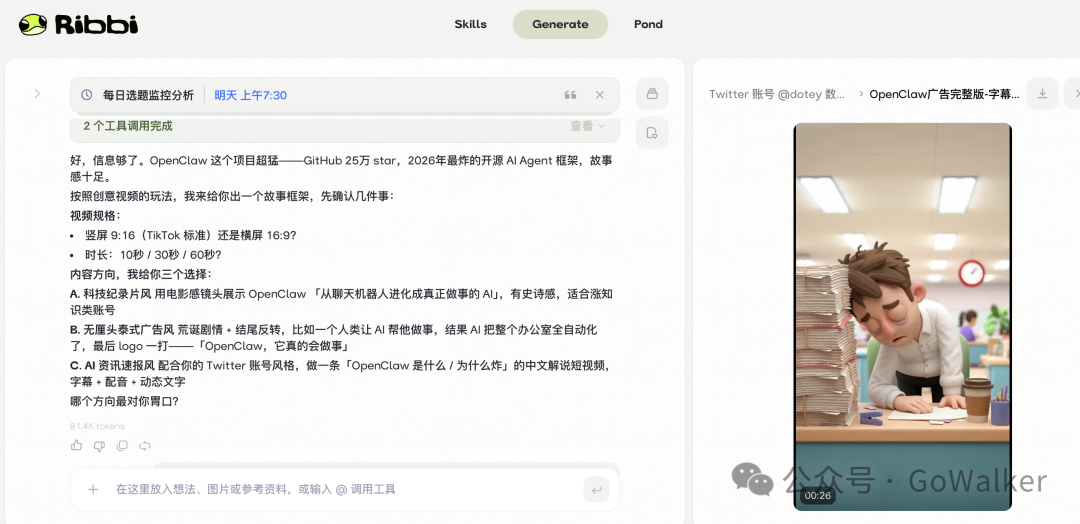Click 2 个工具调用完成 status row
Image resolution: width=1080 pixels, height=524 pixels.
[344, 127]
